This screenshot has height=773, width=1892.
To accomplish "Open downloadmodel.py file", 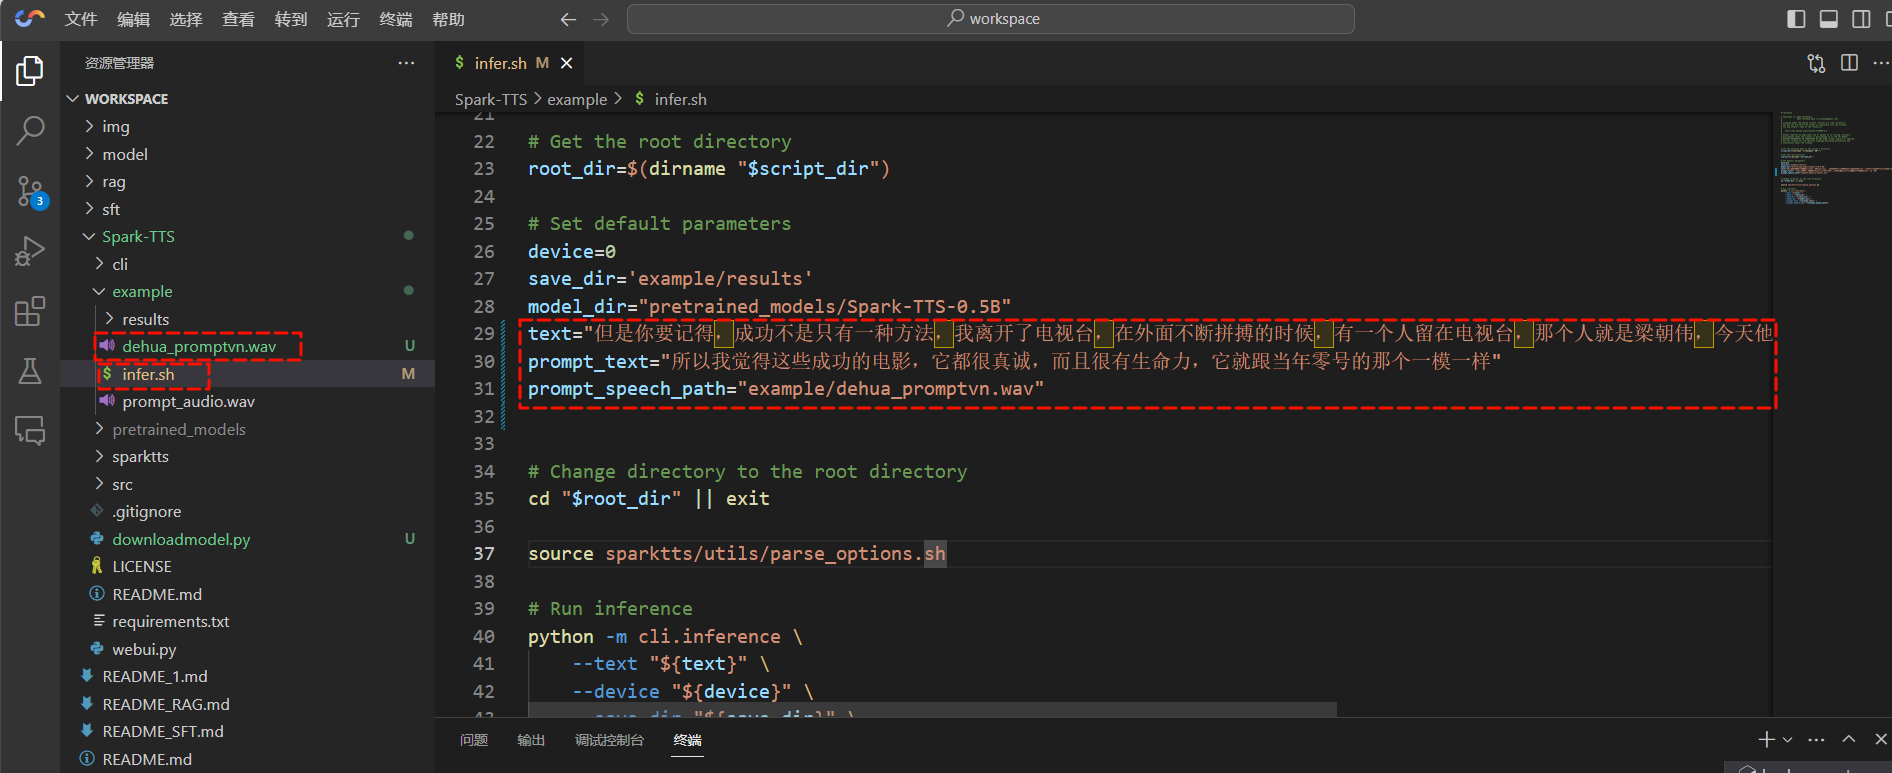I will [247, 539].
